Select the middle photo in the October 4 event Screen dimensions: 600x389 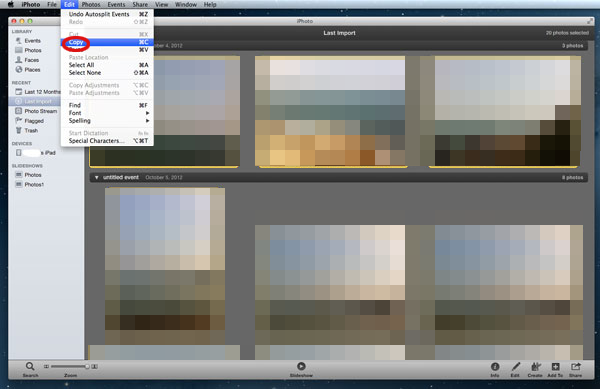pos(330,111)
